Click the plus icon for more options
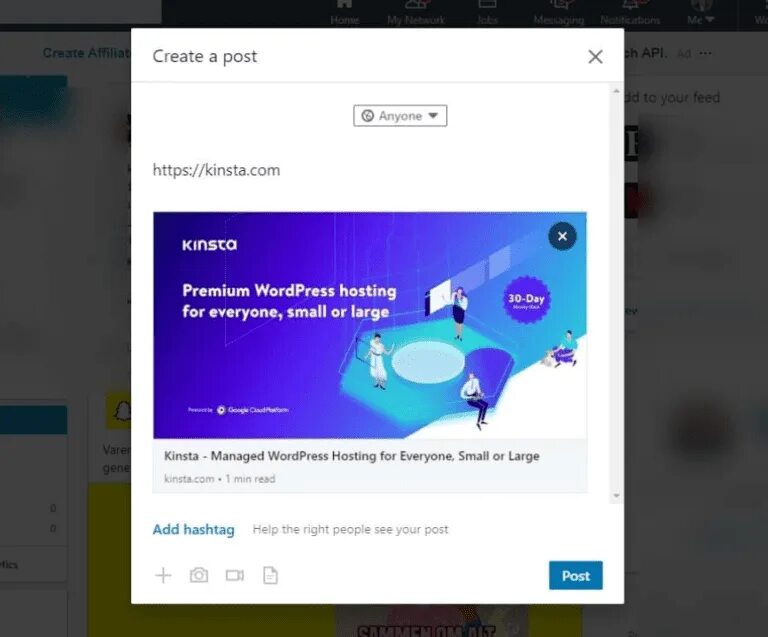 point(163,575)
